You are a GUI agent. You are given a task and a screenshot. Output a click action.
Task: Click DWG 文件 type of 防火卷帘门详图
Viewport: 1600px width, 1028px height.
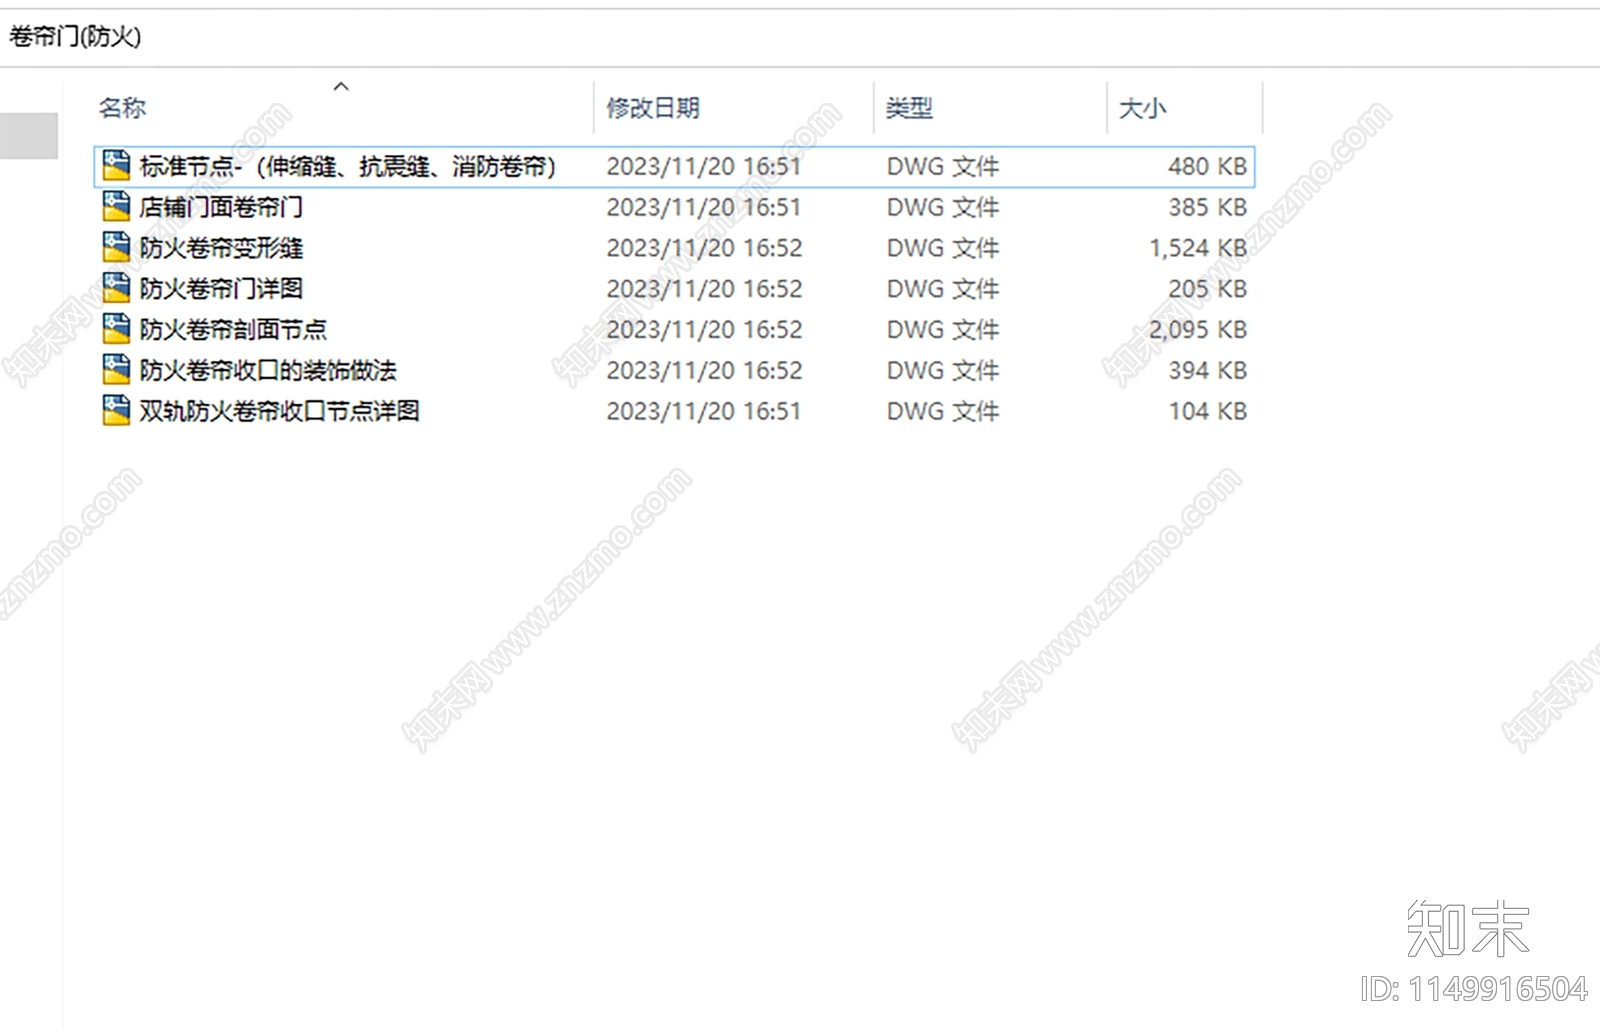pyautogui.click(x=942, y=288)
